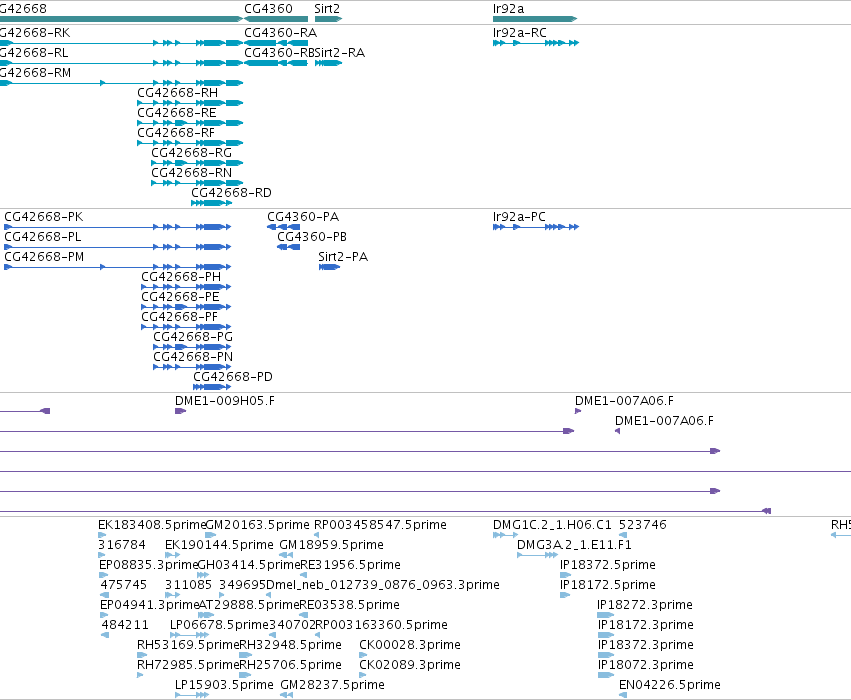This screenshot has height=700, width=851.
Task: Select the DMG3A.2_1.E11.F1 label
Action: click(x=574, y=545)
